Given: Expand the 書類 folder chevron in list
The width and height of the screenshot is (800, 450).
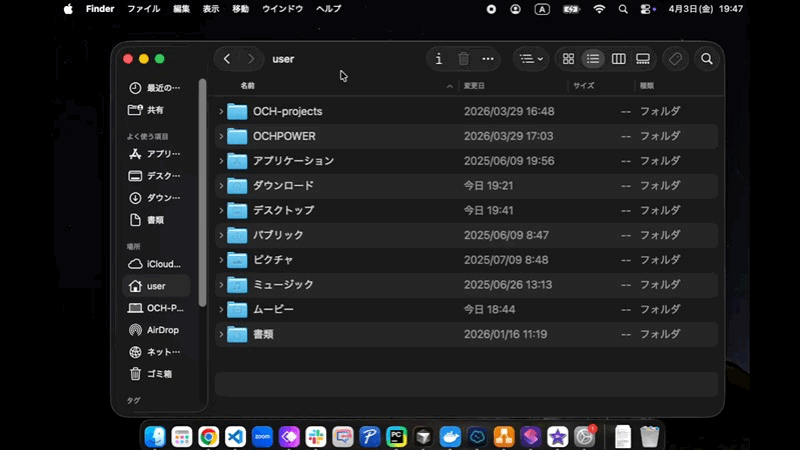Looking at the screenshot, I should [x=221, y=334].
